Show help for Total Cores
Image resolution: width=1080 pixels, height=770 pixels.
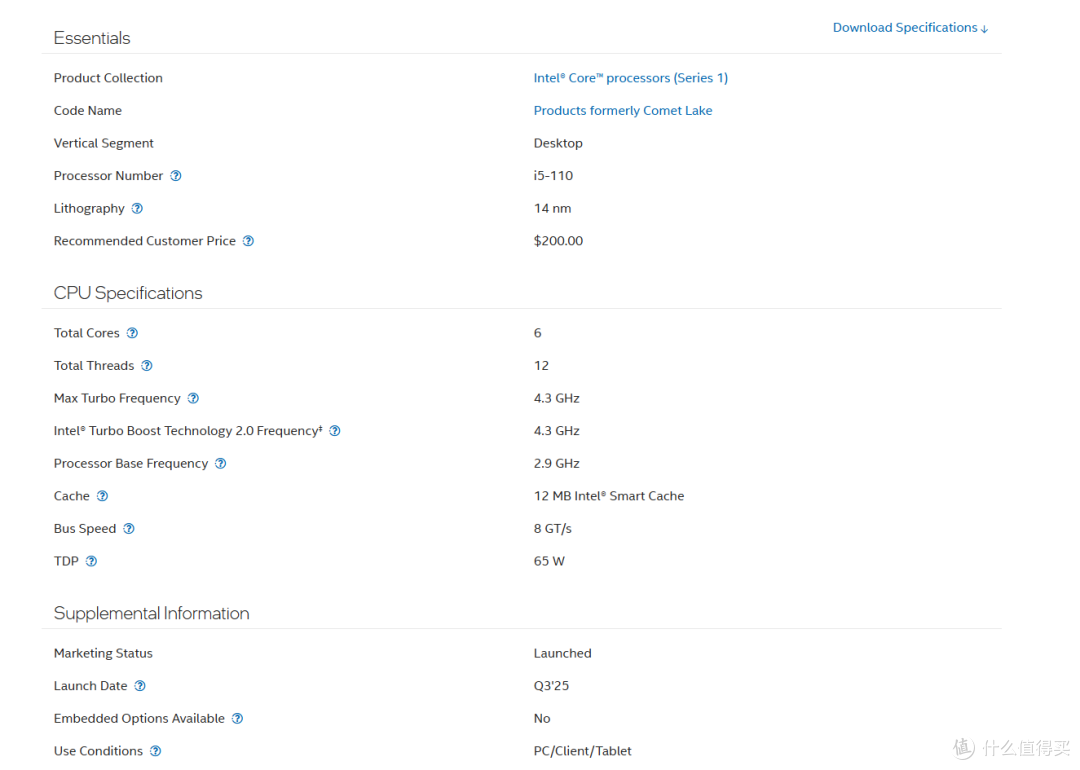pyautogui.click(x=132, y=333)
